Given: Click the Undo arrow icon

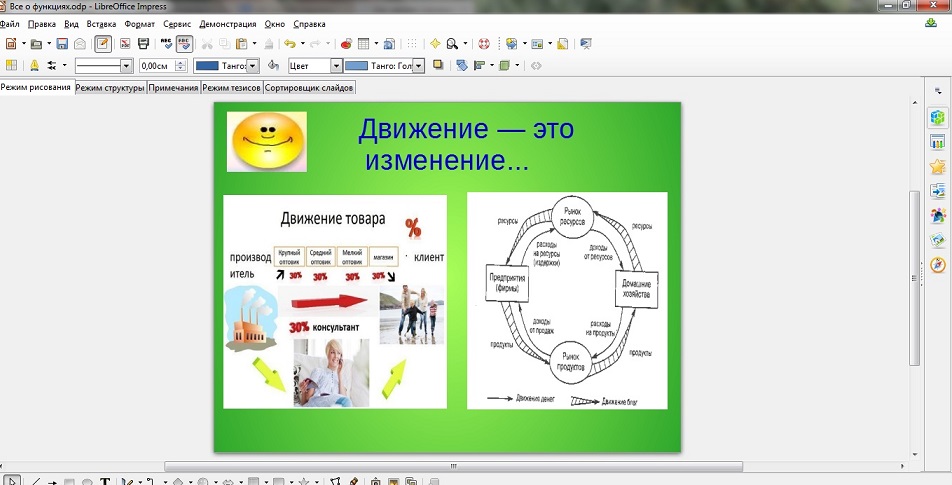Looking at the screenshot, I should [x=288, y=44].
